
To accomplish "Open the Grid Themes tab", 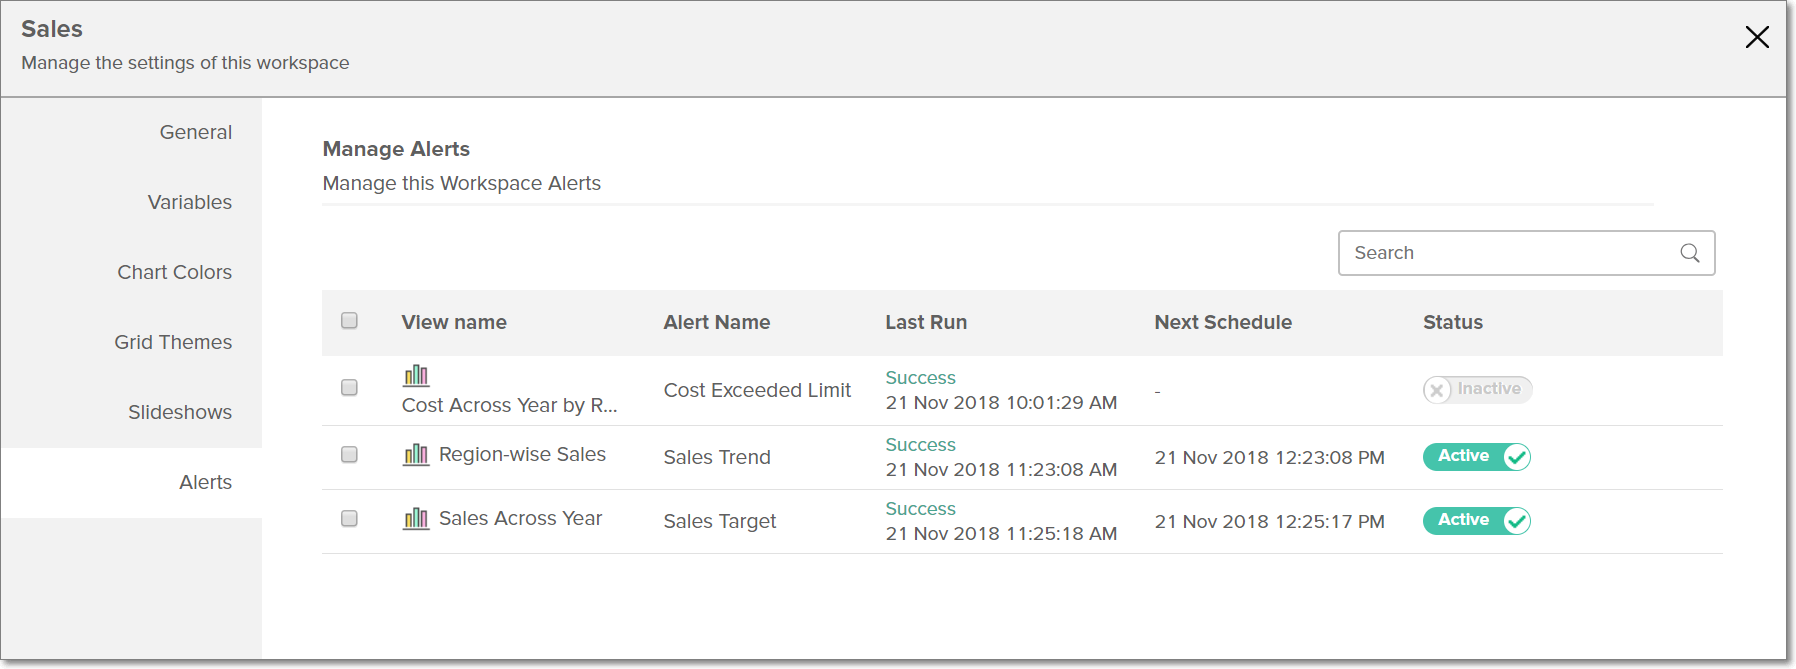I will tap(172, 342).
